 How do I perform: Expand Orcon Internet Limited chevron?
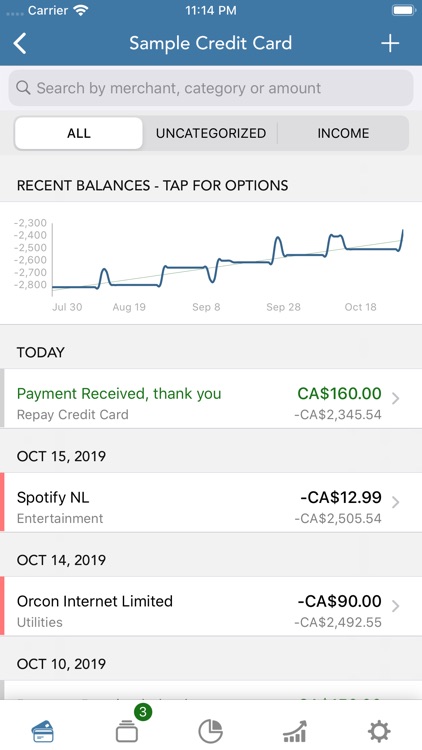pyautogui.click(x=396, y=606)
